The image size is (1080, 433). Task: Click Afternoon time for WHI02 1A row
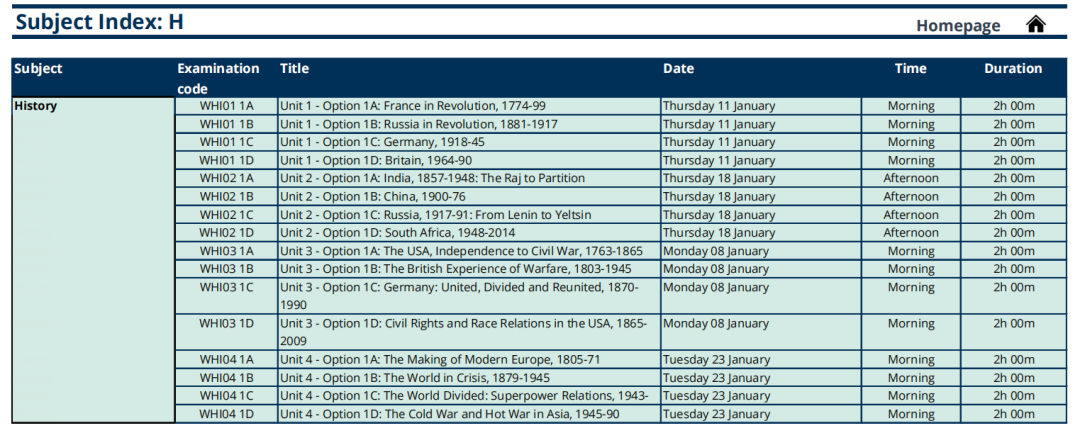[x=911, y=178]
